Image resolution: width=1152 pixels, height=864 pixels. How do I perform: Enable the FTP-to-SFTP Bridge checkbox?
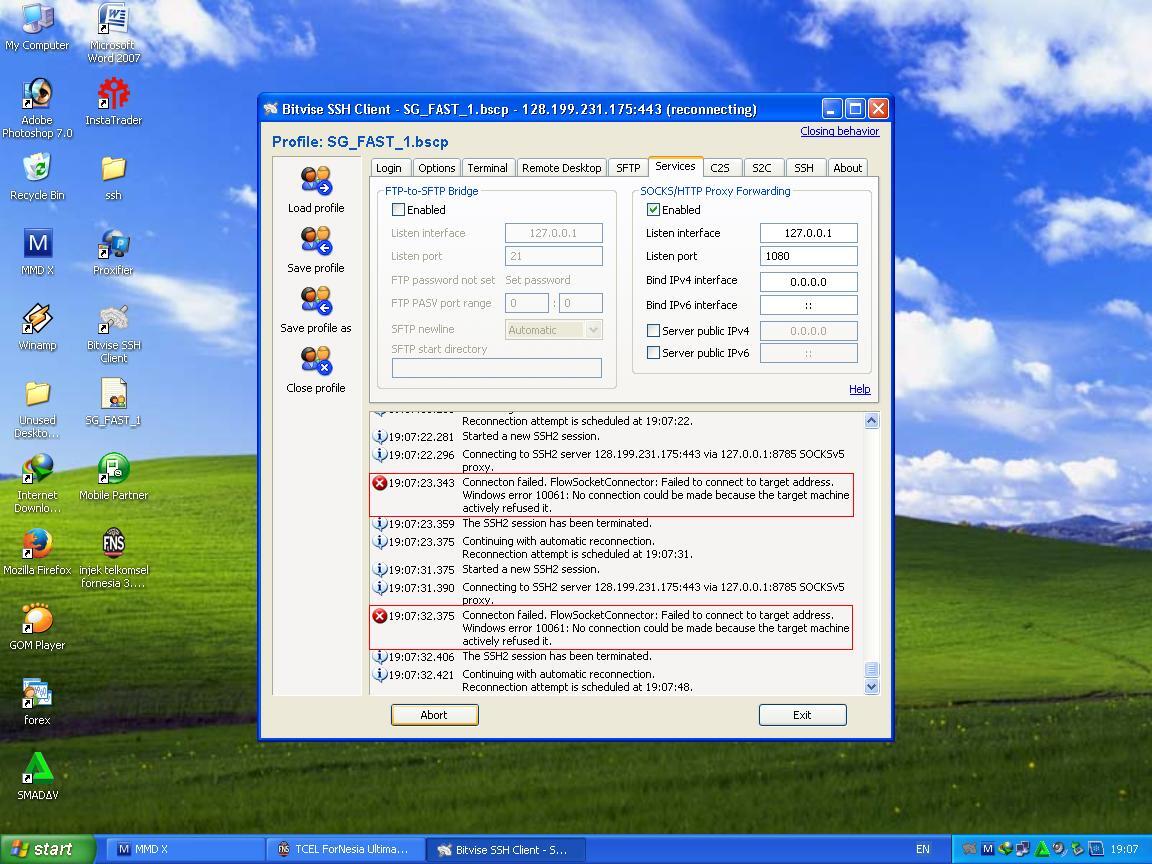click(x=398, y=209)
